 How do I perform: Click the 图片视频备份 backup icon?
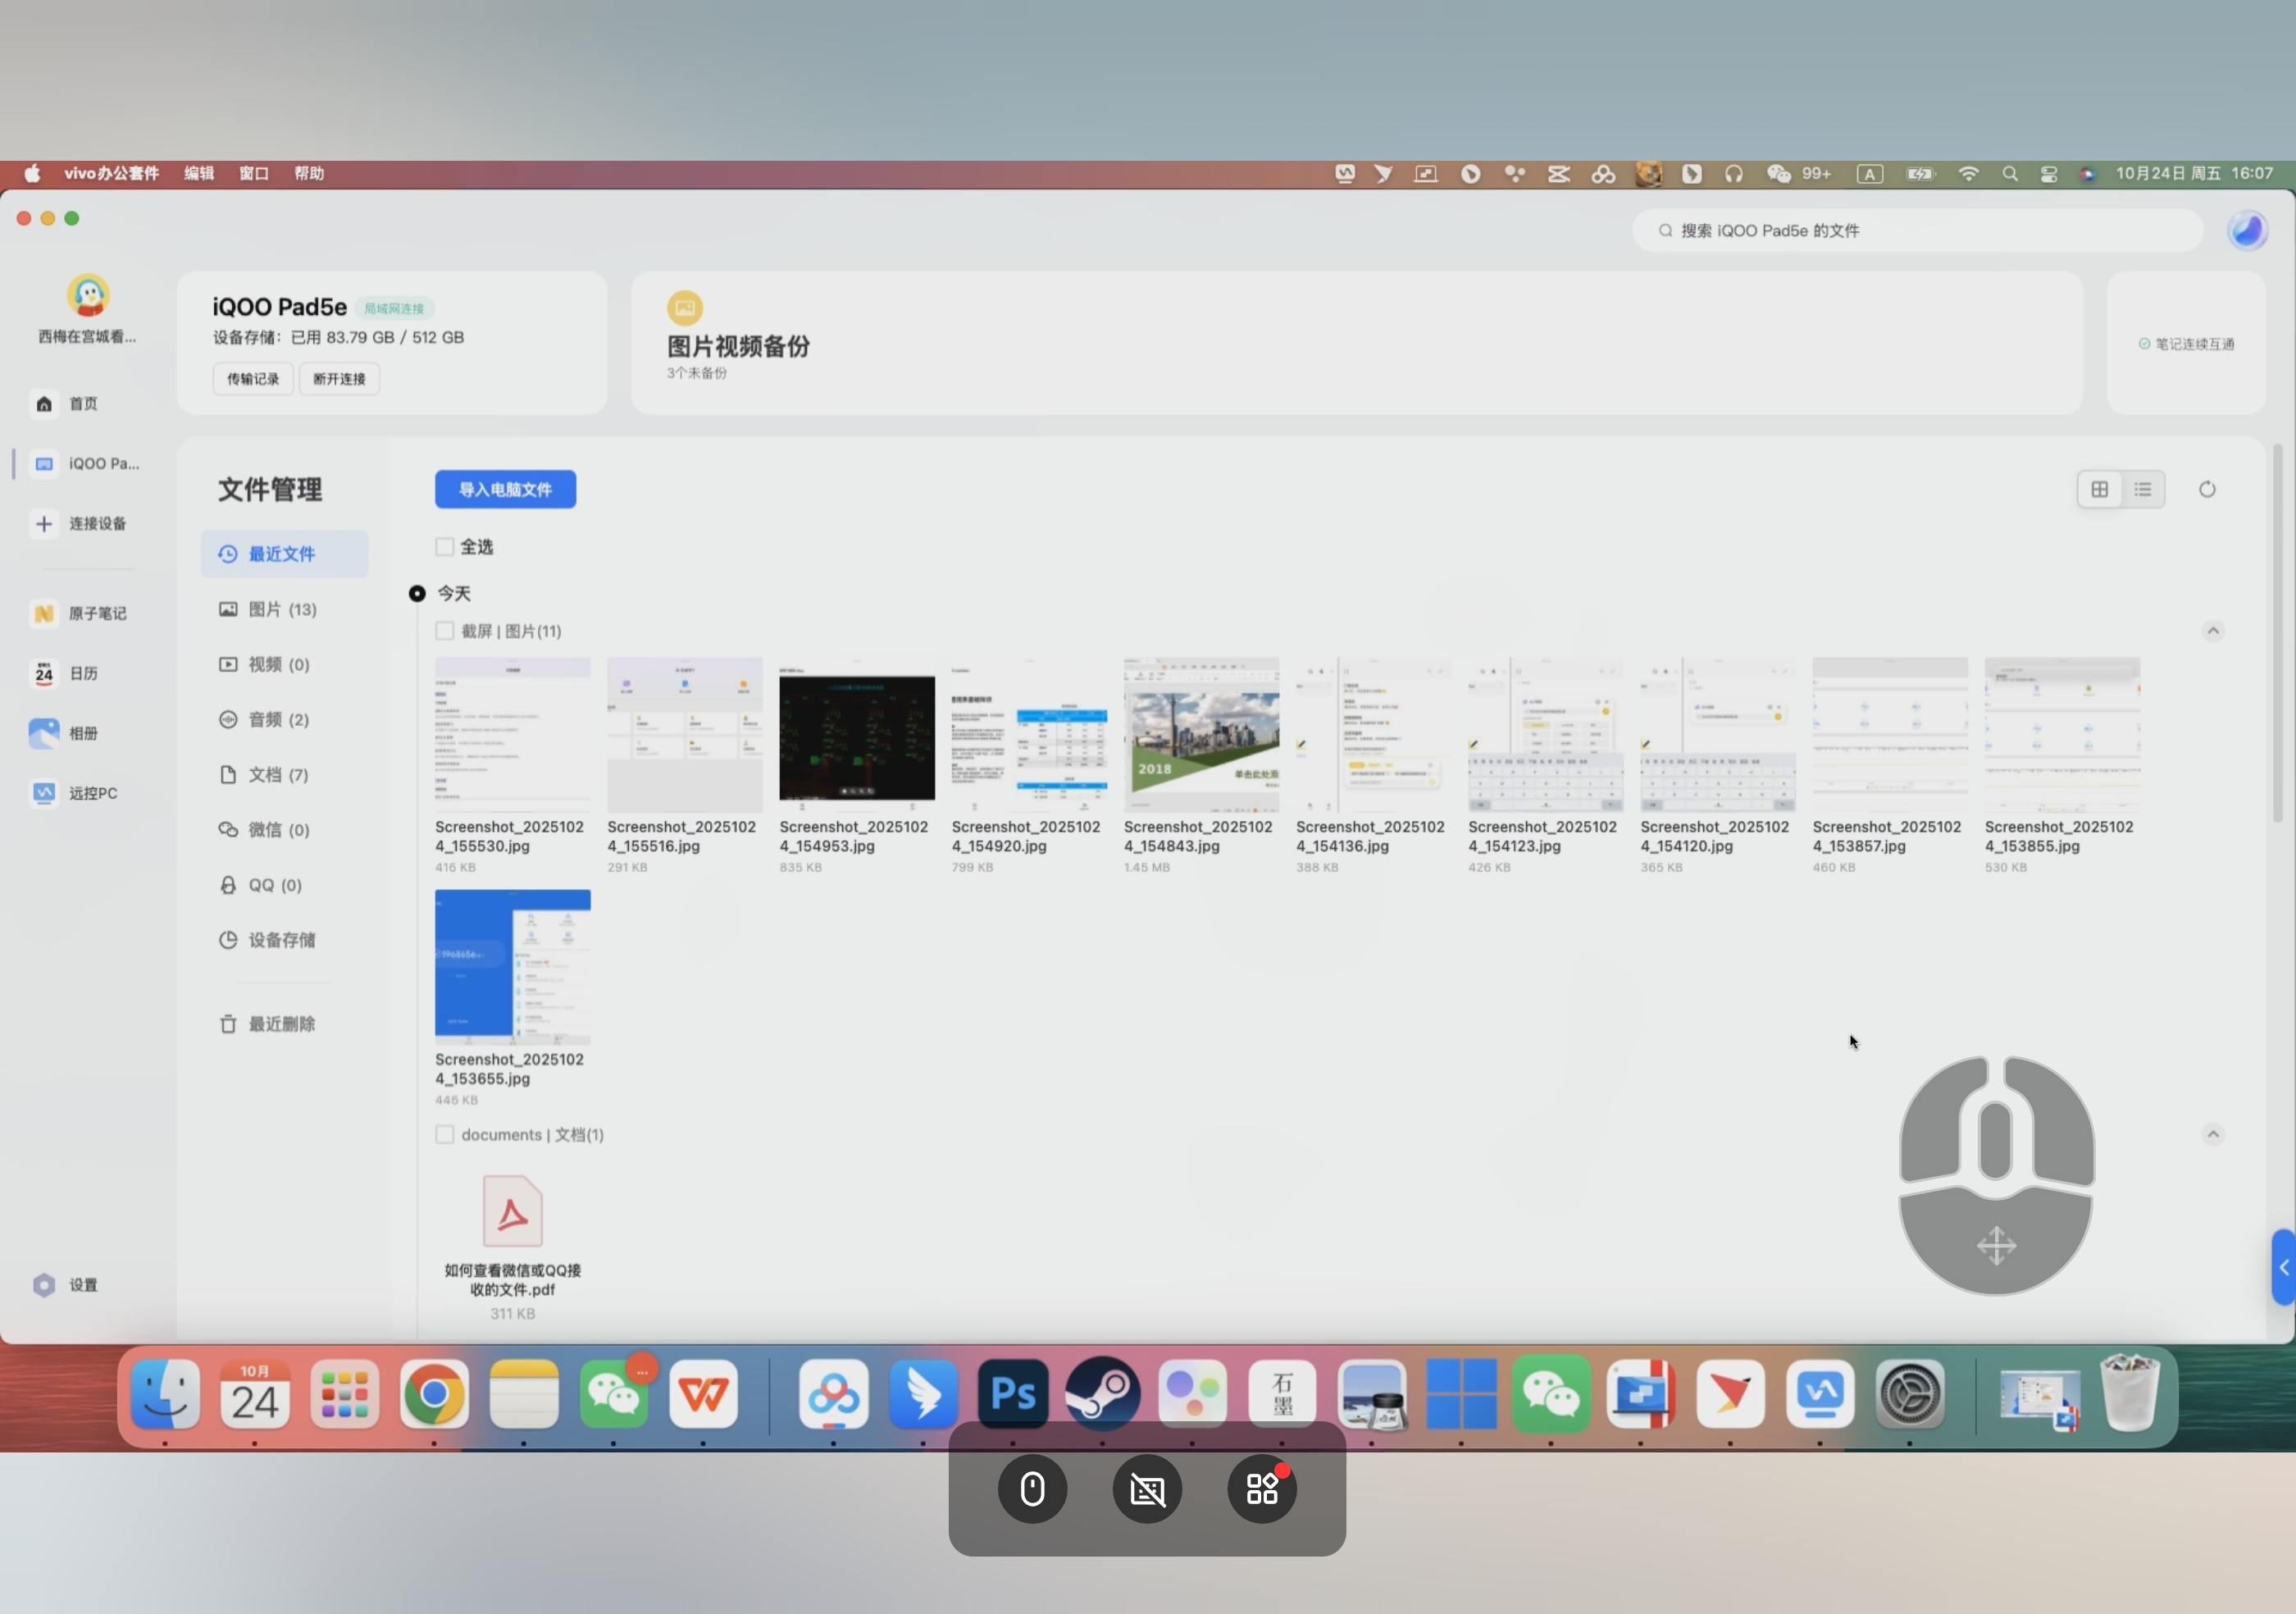[685, 308]
